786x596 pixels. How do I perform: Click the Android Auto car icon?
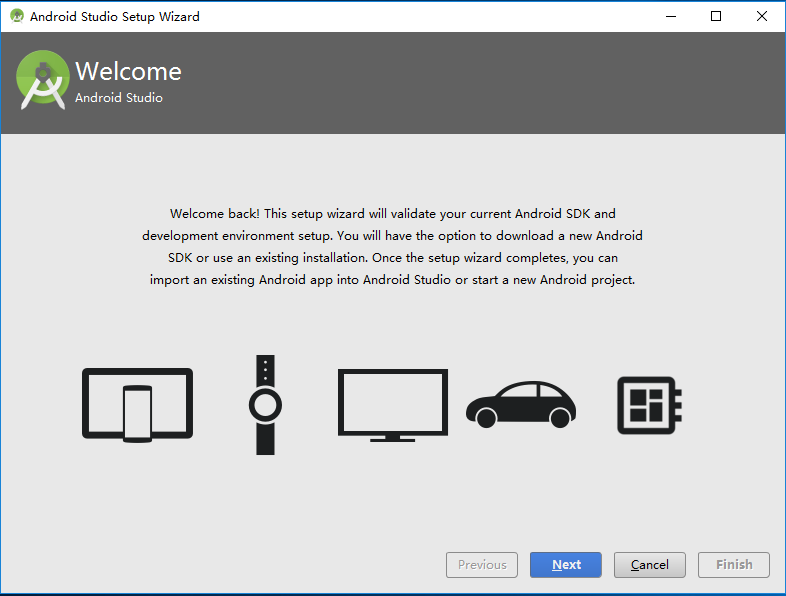(521, 405)
